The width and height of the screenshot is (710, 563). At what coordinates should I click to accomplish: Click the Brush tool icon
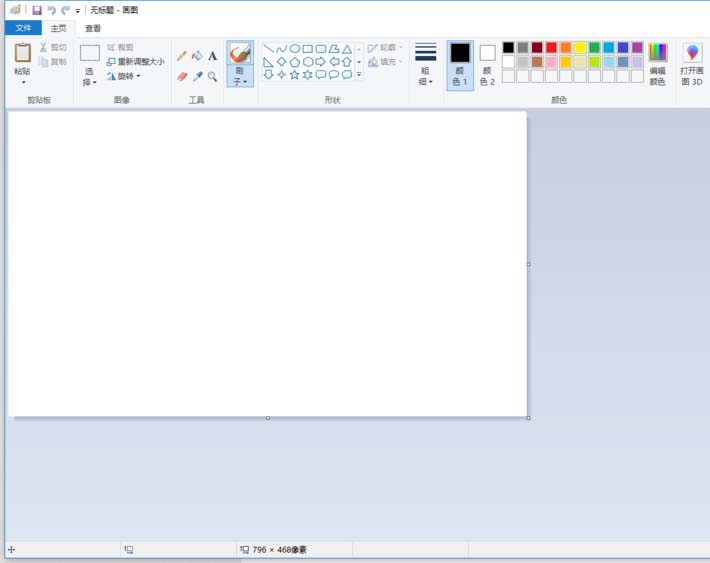[x=240, y=53]
